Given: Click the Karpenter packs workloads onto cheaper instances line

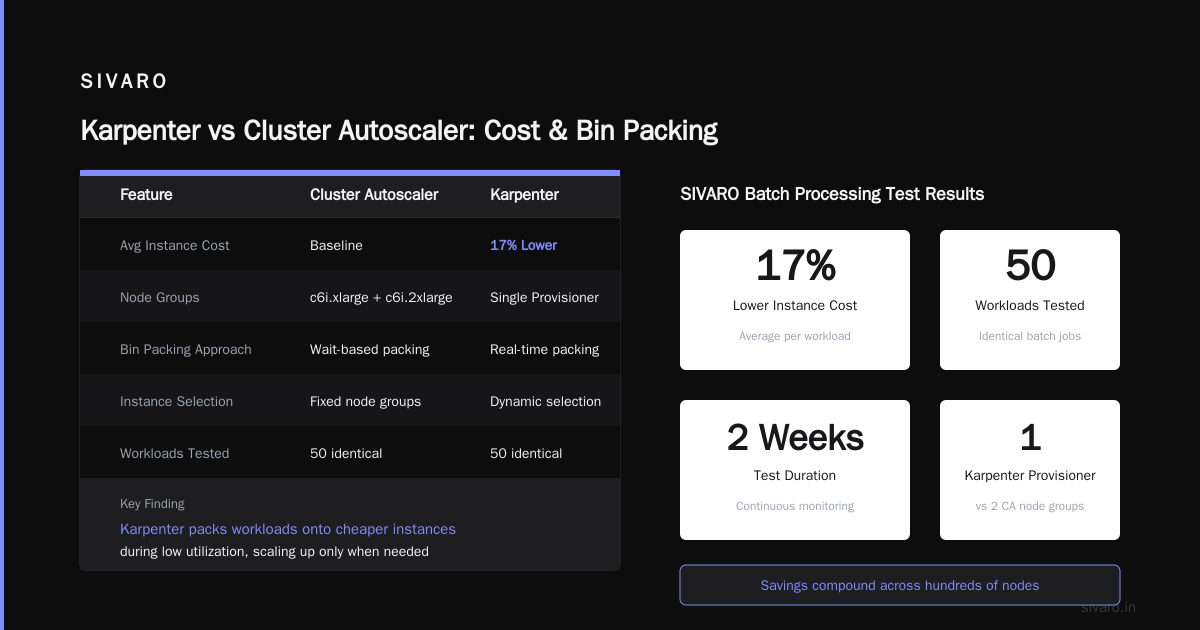Looking at the screenshot, I should 288,529.
